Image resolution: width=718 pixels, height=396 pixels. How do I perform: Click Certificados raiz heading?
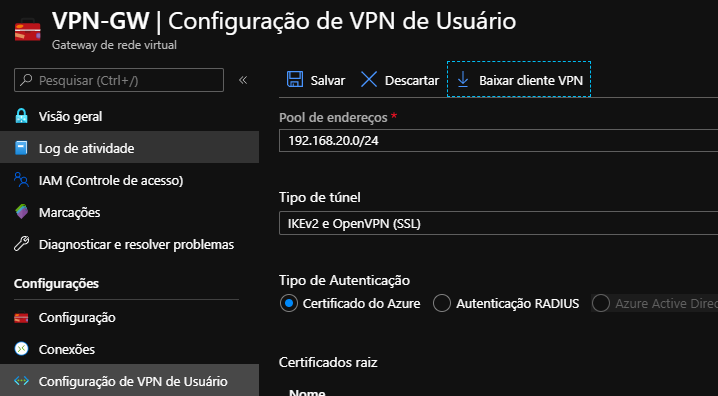328,362
